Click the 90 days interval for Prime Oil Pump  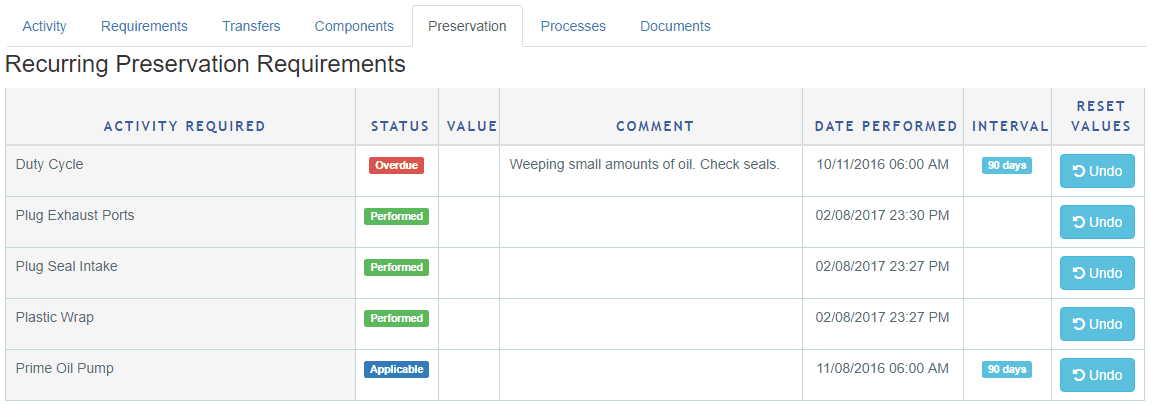click(1007, 369)
